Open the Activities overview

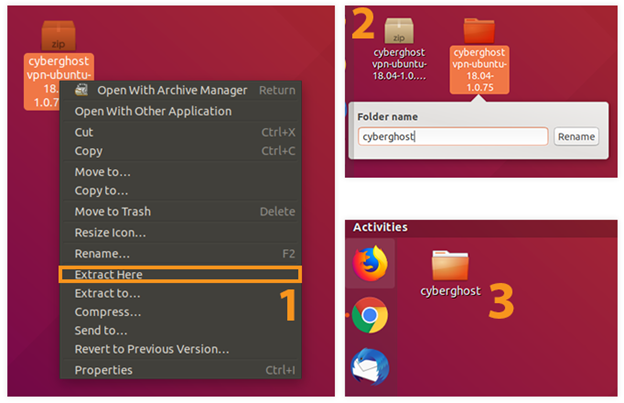(x=380, y=227)
